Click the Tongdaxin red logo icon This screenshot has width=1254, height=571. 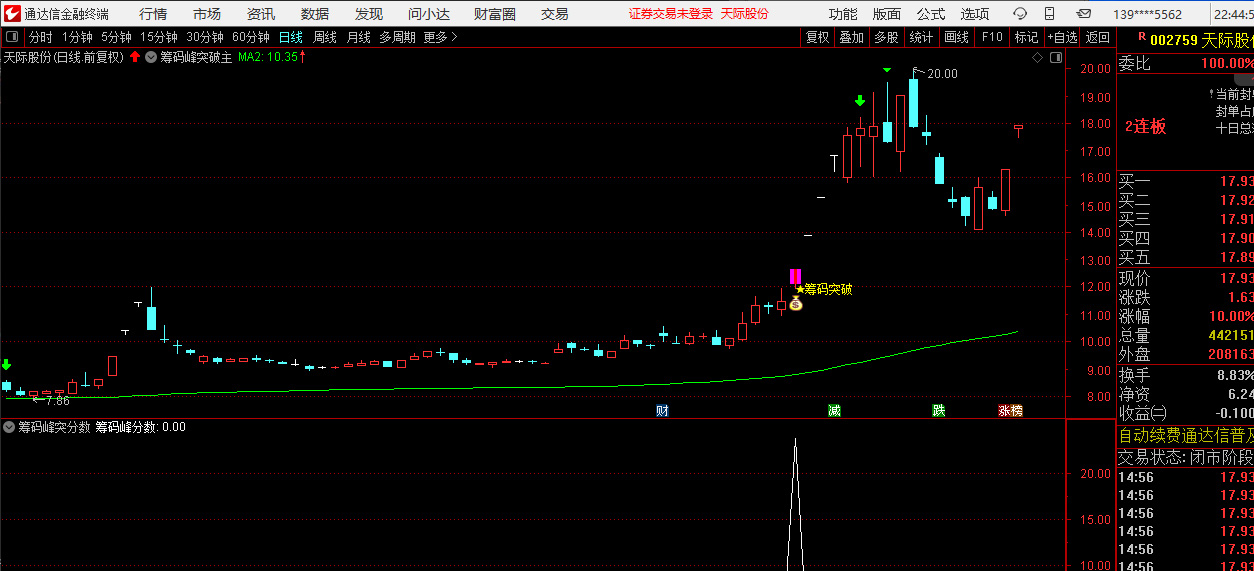tap(12, 13)
